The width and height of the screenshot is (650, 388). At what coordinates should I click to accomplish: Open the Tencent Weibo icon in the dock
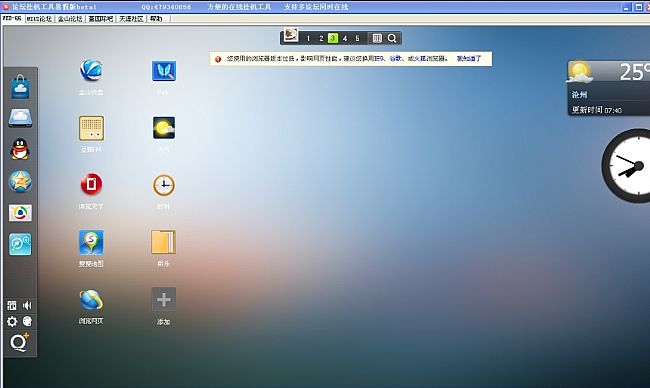coord(20,213)
